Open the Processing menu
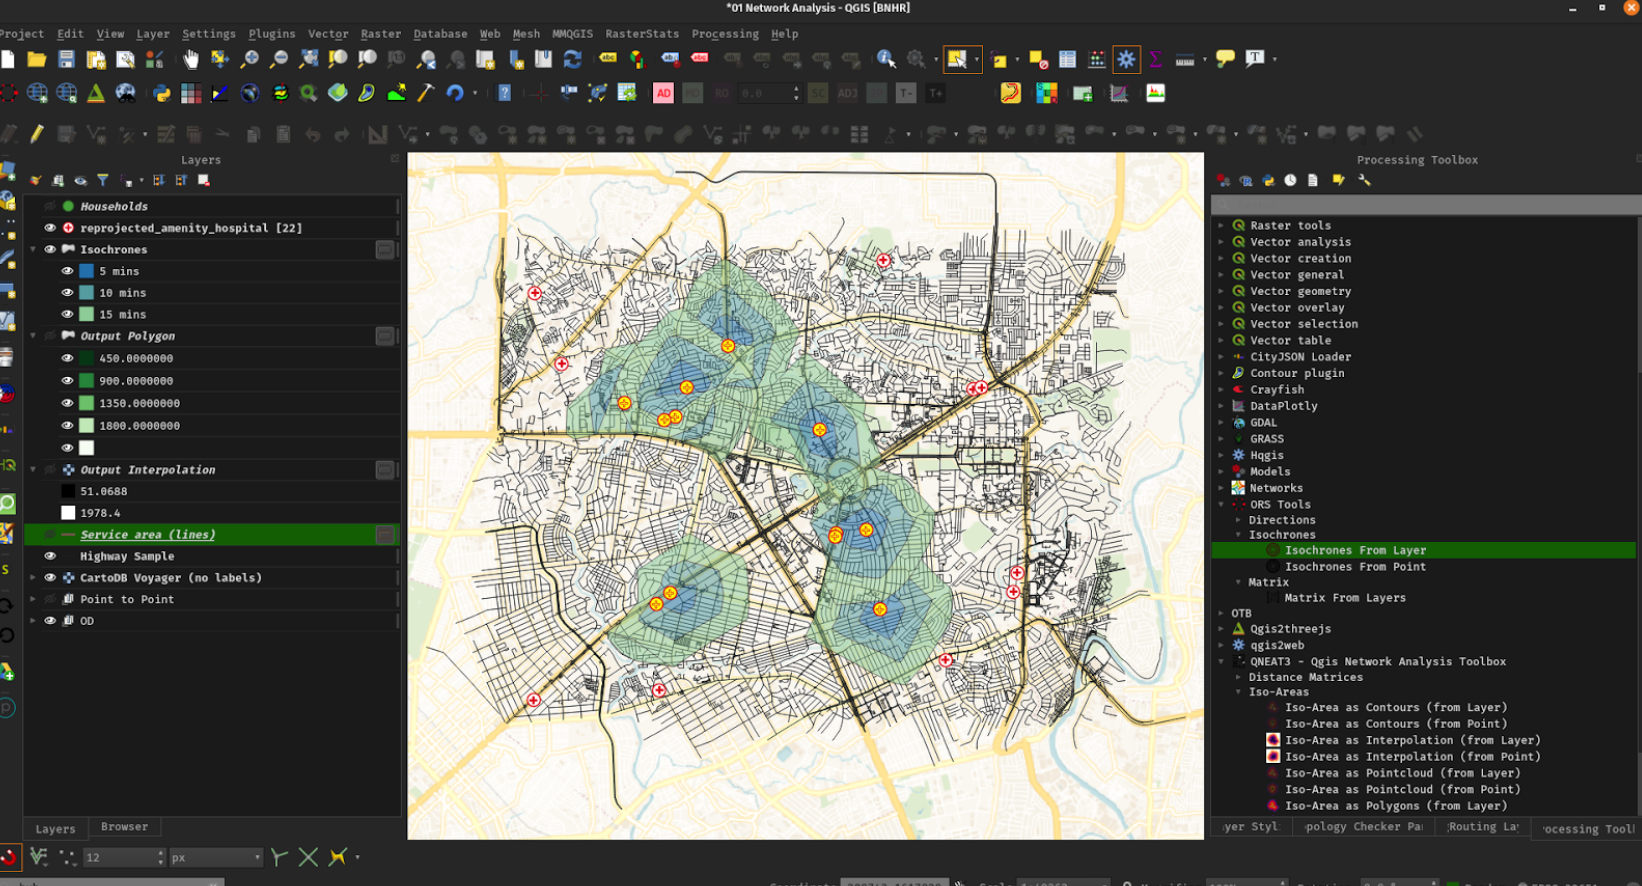This screenshot has height=886, width=1642. [724, 34]
